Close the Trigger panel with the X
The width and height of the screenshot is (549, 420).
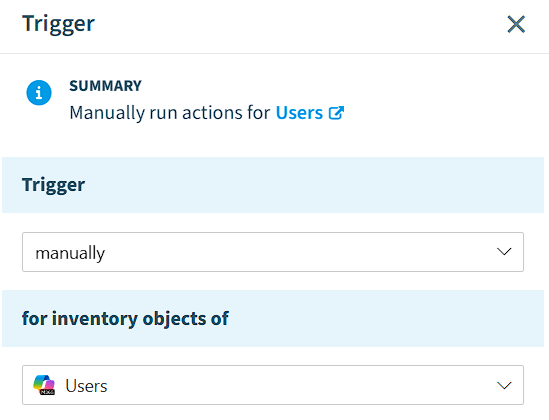[x=516, y=24]
